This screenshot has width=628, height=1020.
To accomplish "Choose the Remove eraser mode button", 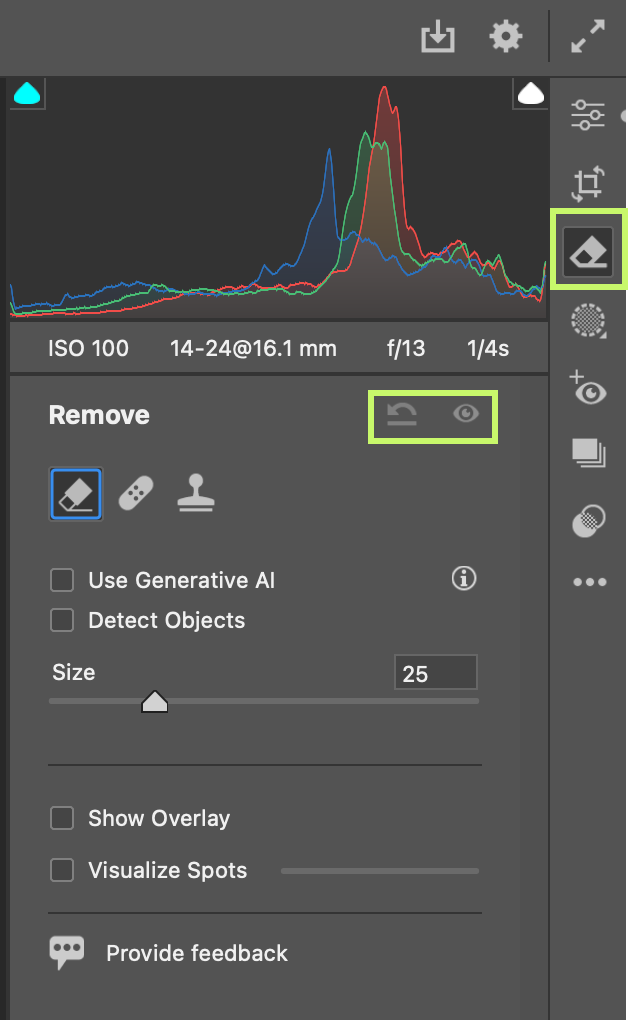I will (75, 494).
